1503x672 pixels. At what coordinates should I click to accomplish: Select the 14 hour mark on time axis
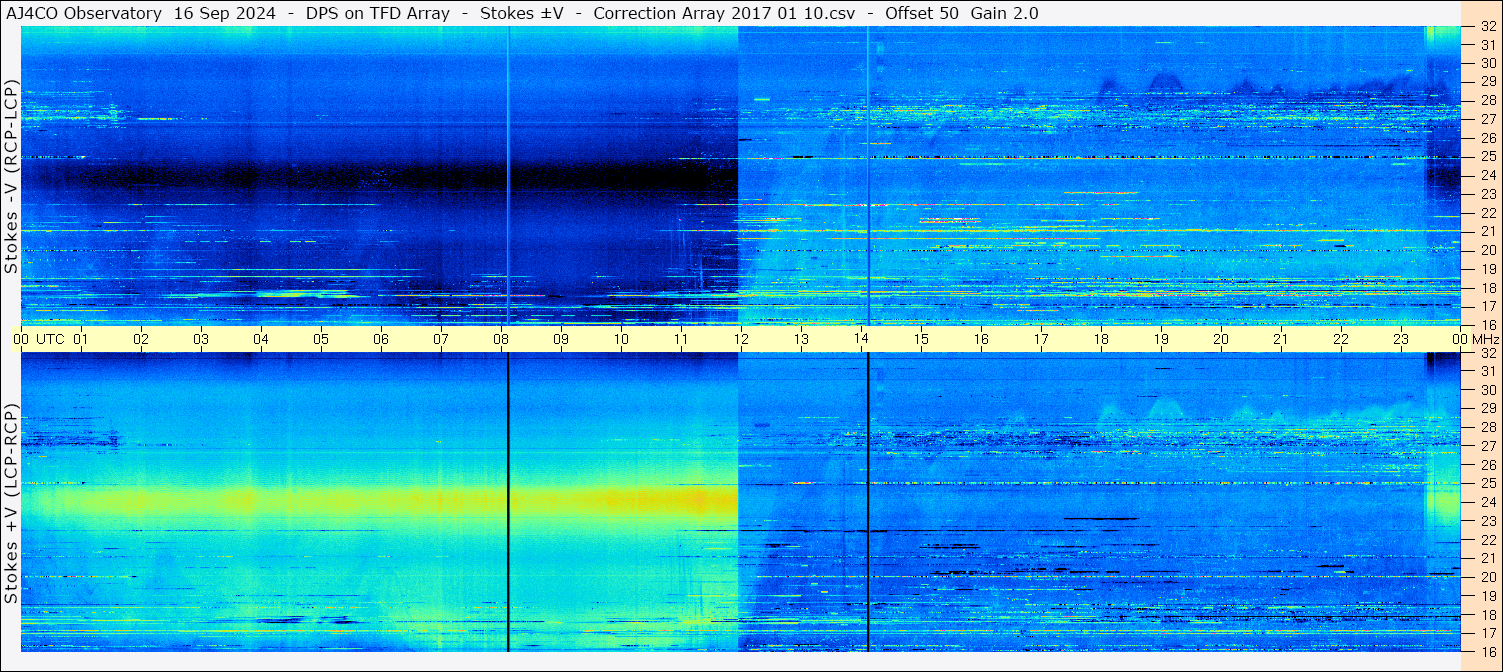[861, 339]
